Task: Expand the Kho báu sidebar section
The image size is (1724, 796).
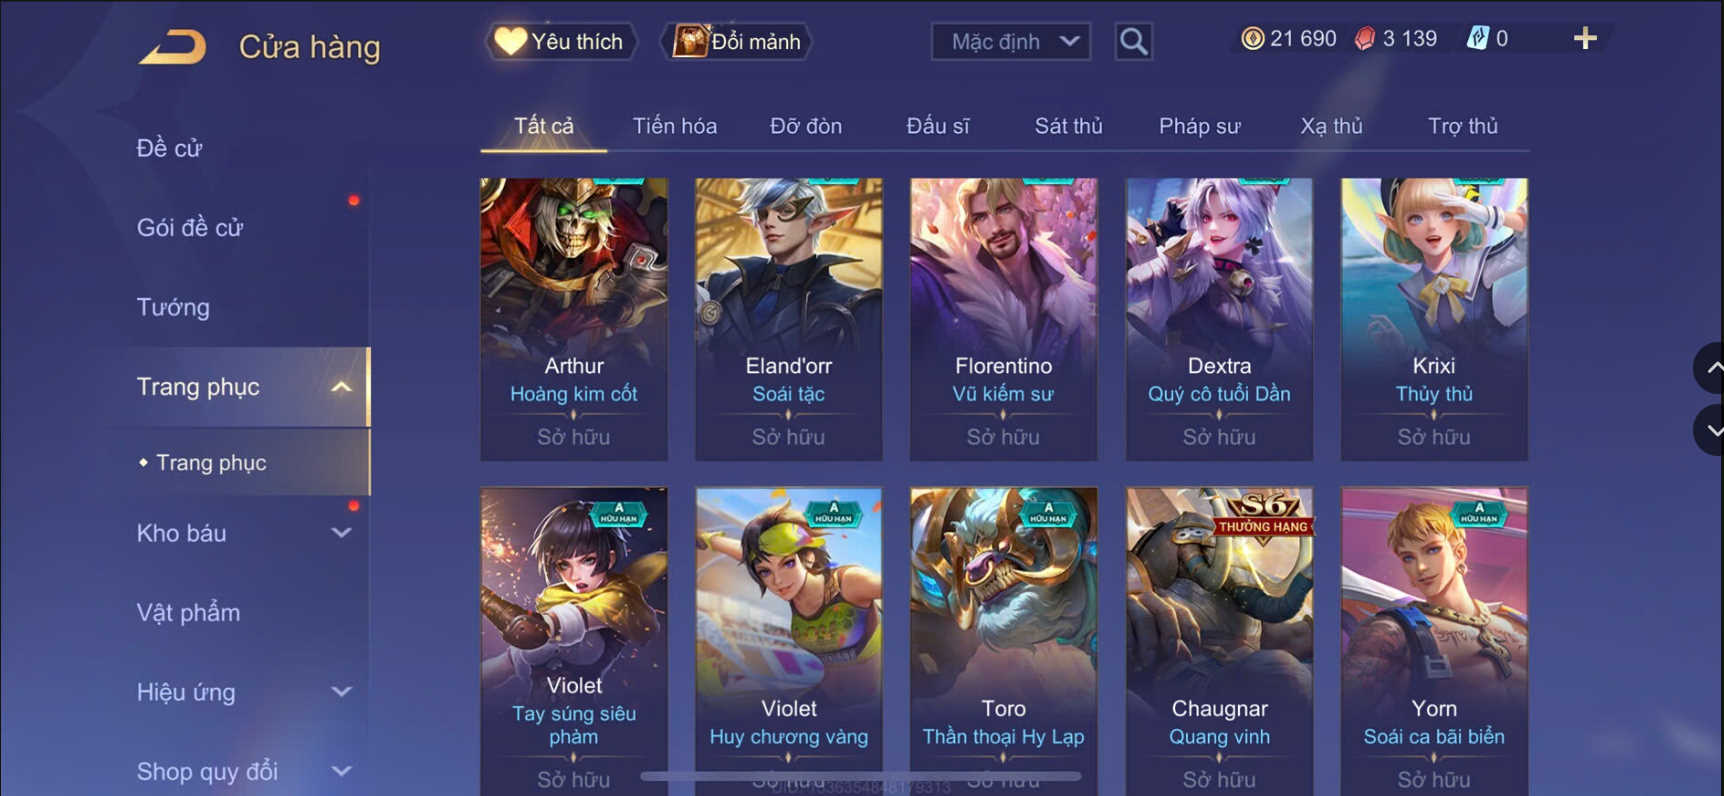Action: point(341,533)
